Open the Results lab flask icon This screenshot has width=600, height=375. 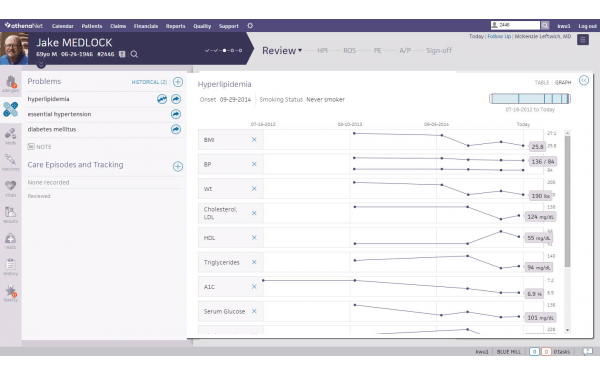click(10, 215)
